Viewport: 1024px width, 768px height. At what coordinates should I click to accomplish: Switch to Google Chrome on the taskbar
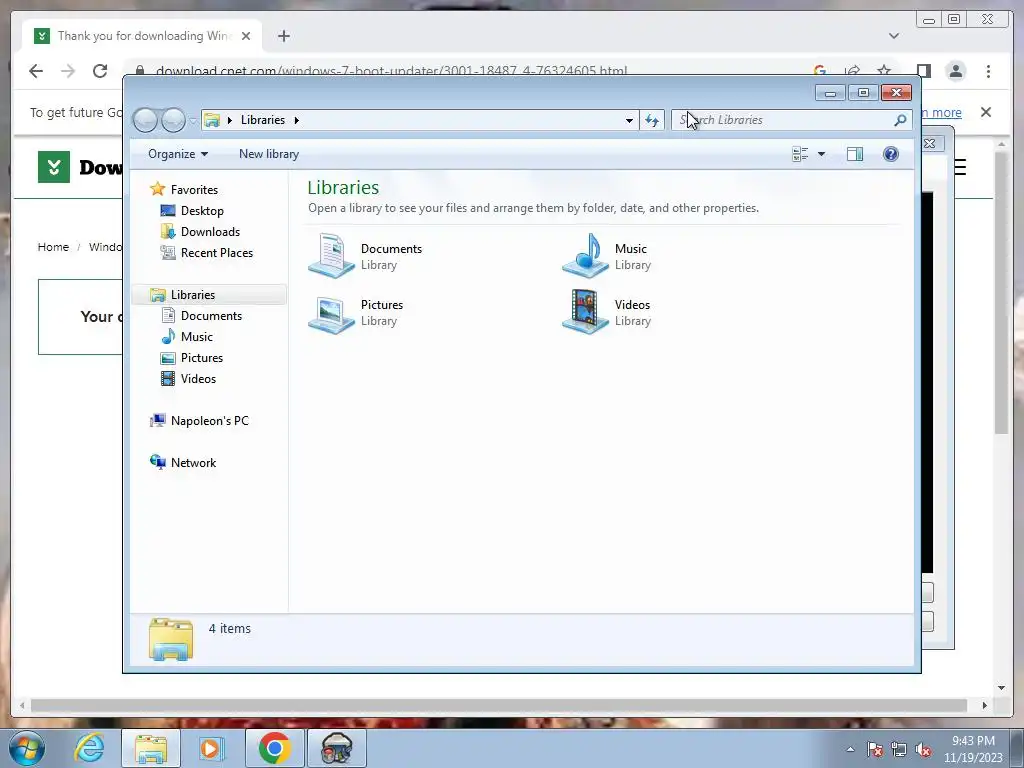pyautogui.click(x=274, y=748)
